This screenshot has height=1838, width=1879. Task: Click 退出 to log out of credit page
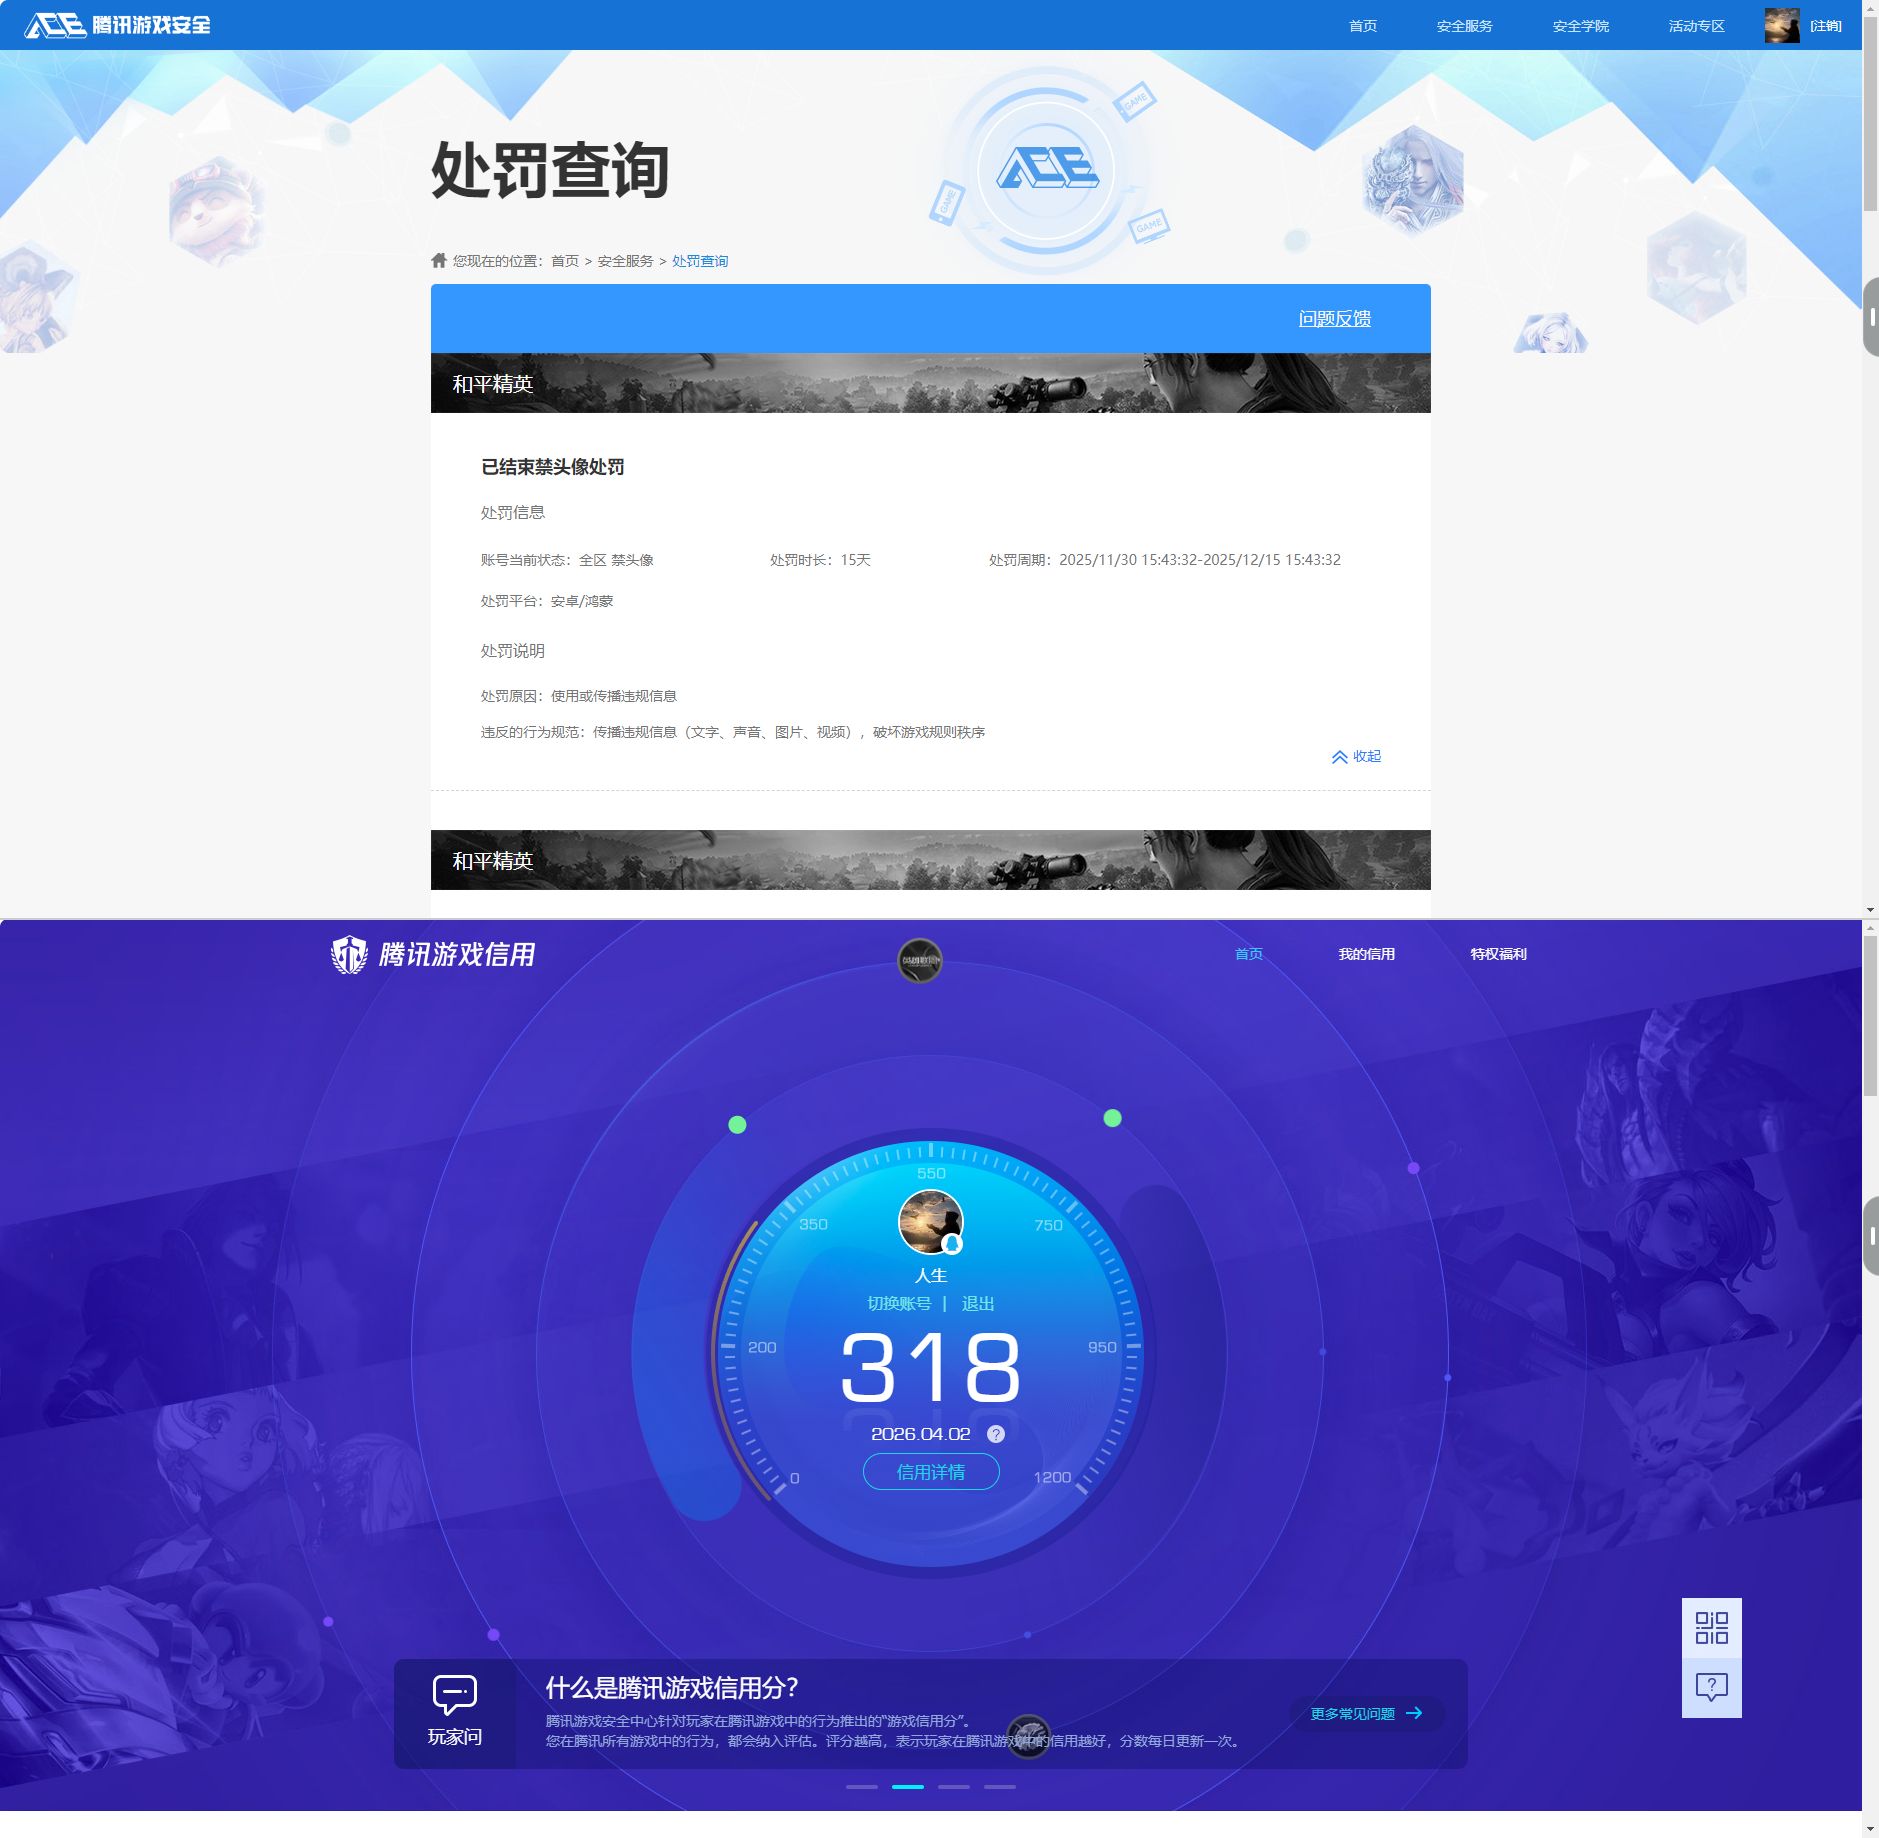tap(977, 1303)
